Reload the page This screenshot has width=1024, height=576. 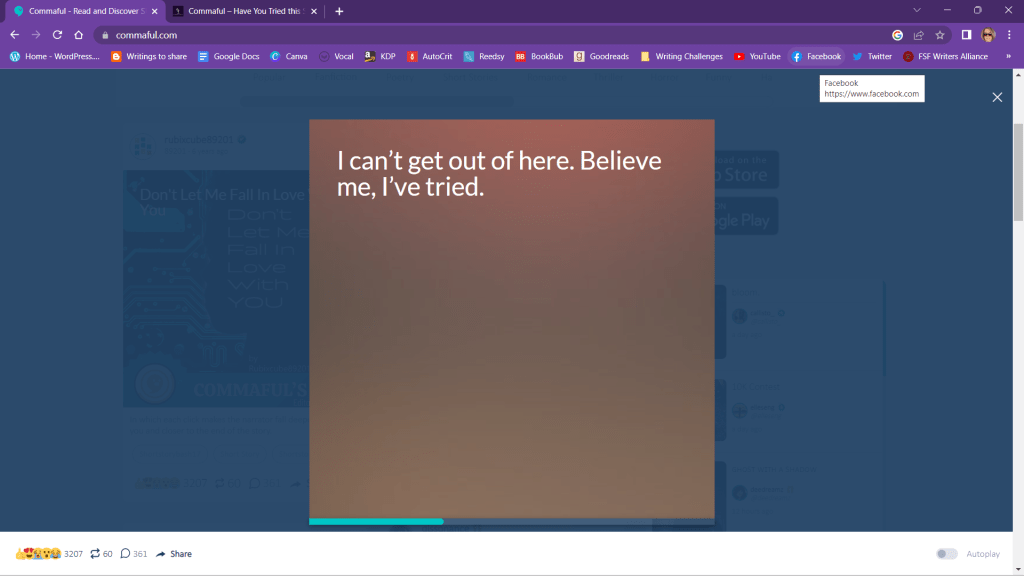coord(57,35)
